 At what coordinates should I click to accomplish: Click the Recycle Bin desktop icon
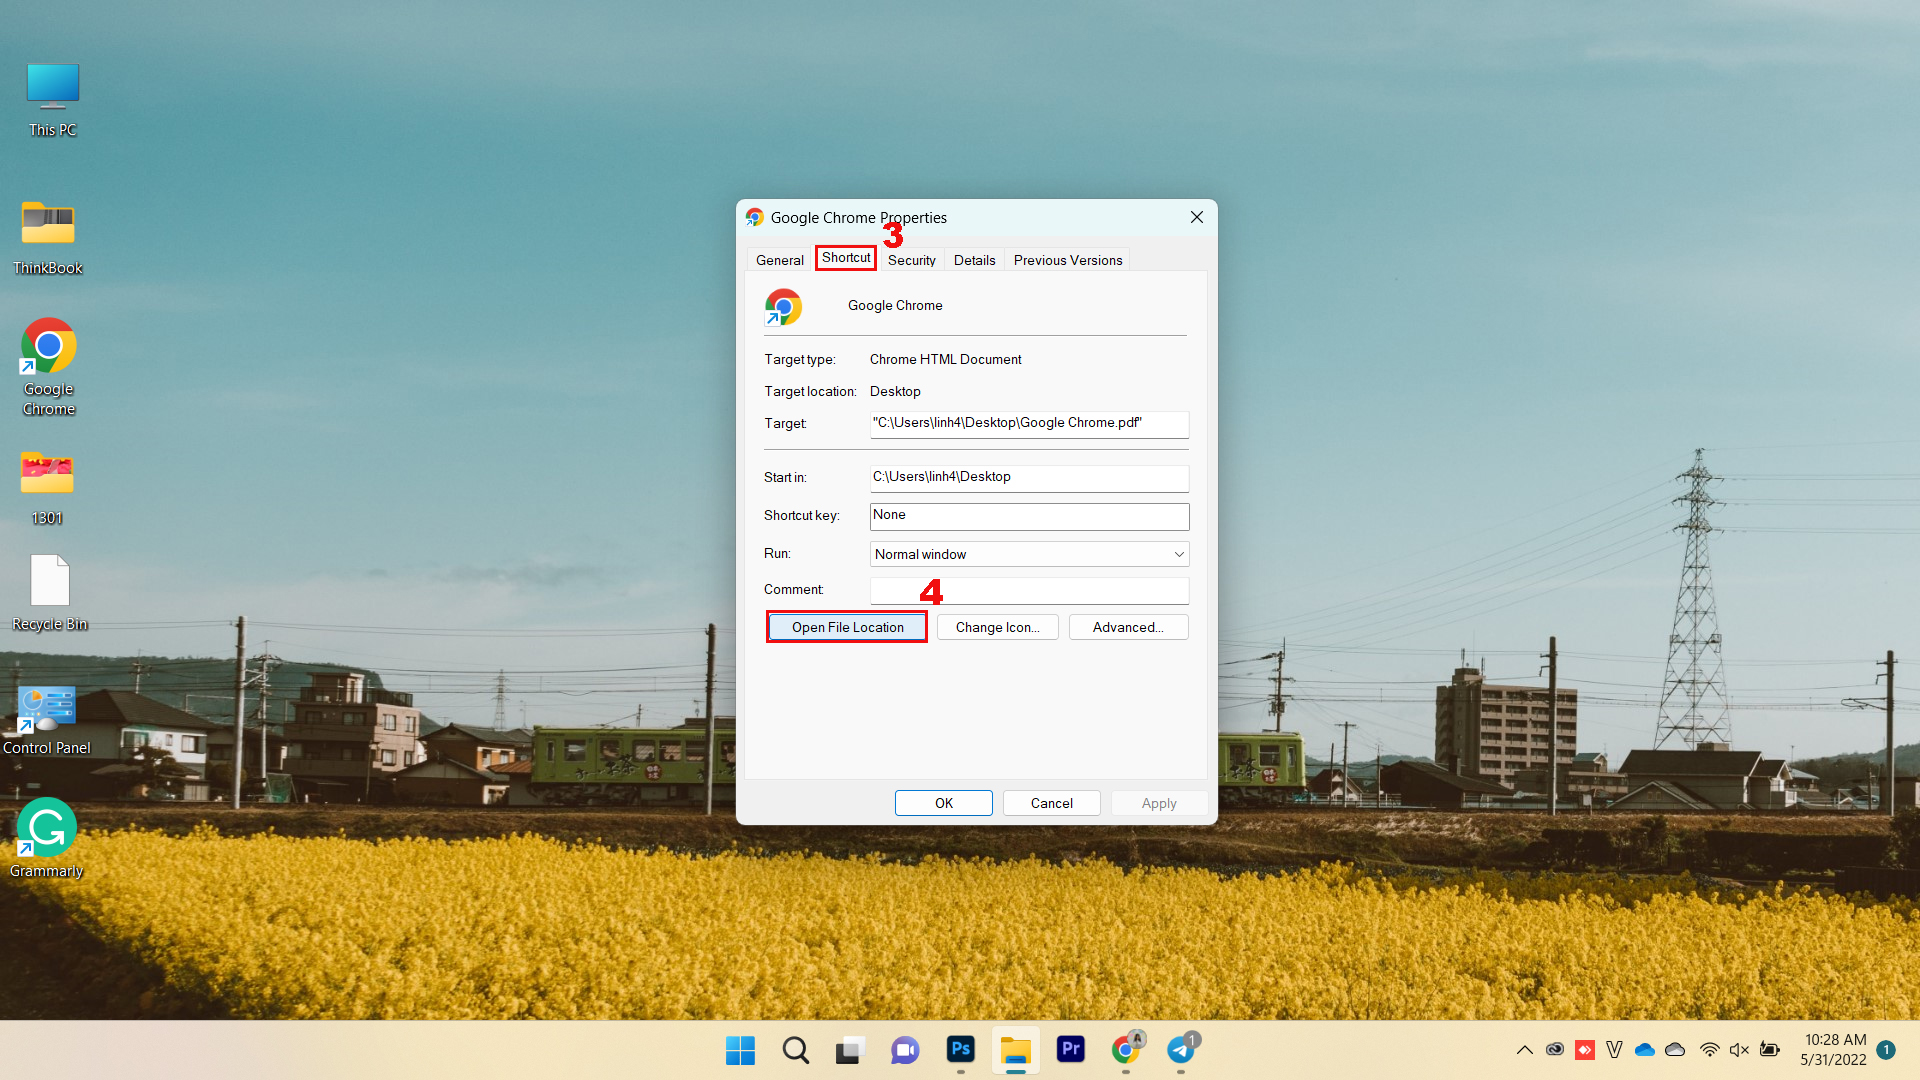[x=47, y=589]
